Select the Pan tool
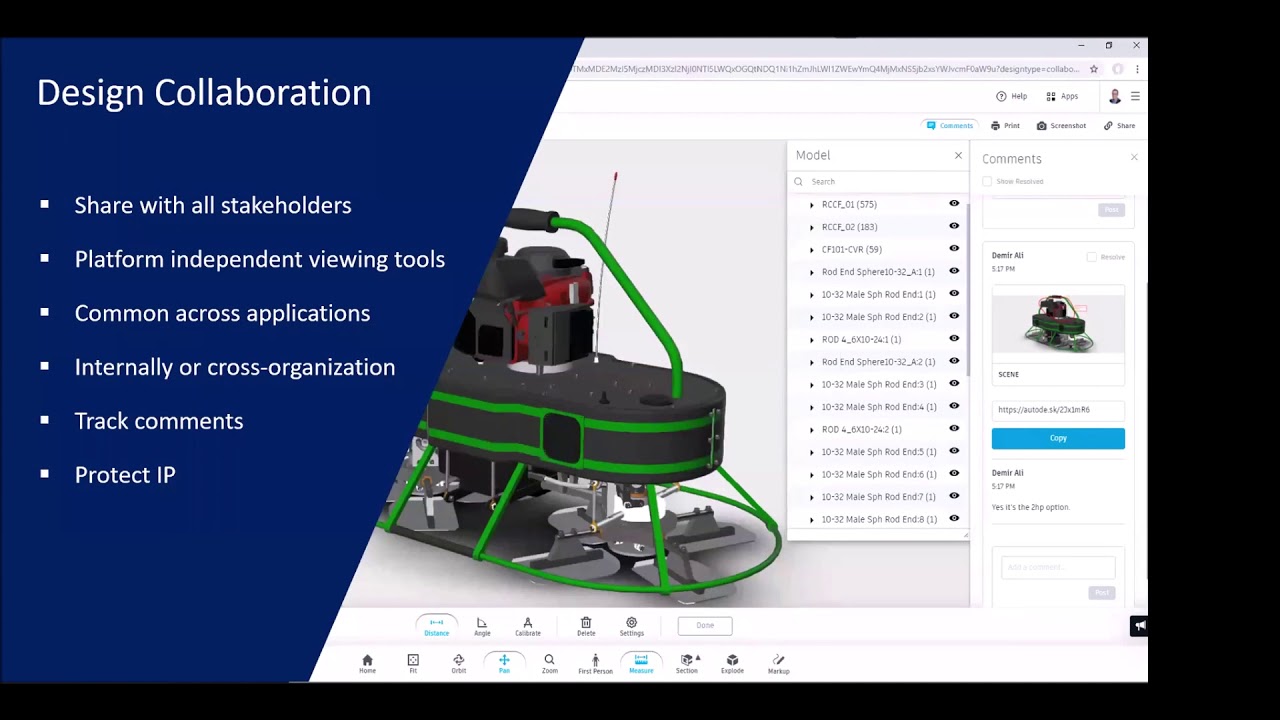The height and width of the screenshot is (720, 1280). (504, 663)
